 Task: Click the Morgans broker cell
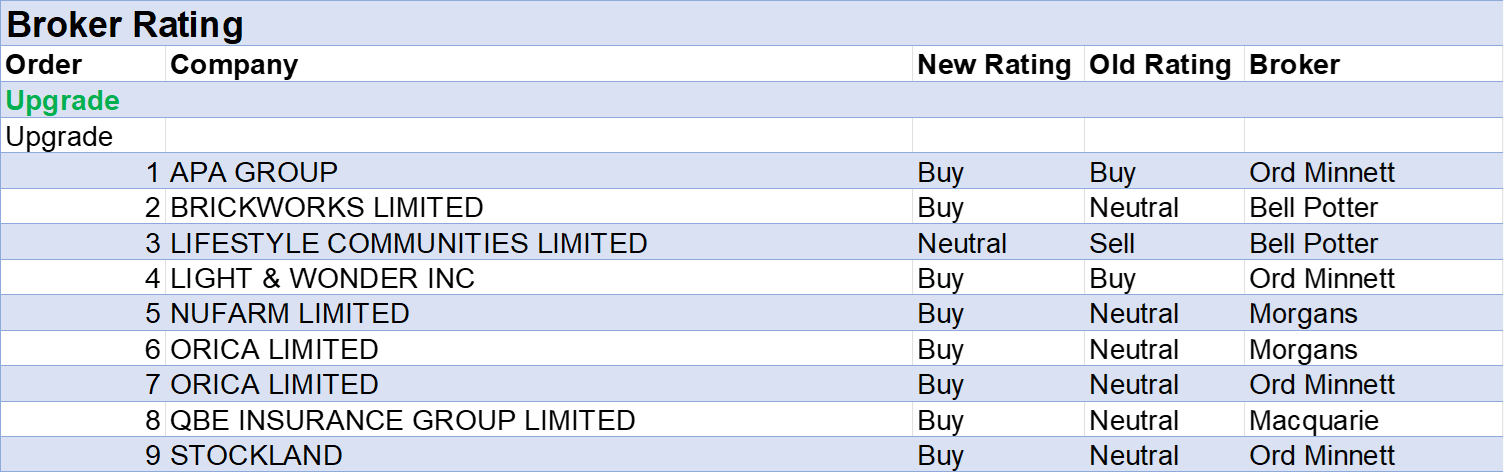(1303, 313)
